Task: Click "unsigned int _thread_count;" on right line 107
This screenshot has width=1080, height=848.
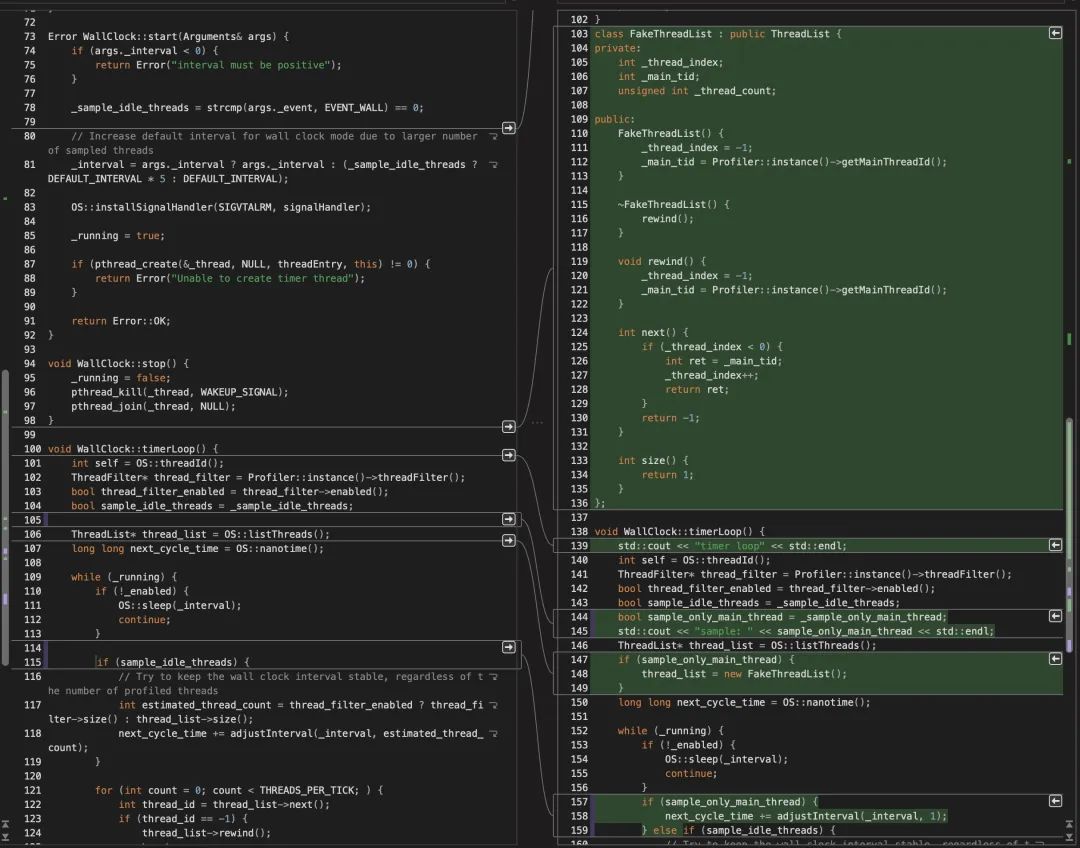Action: 696,91
